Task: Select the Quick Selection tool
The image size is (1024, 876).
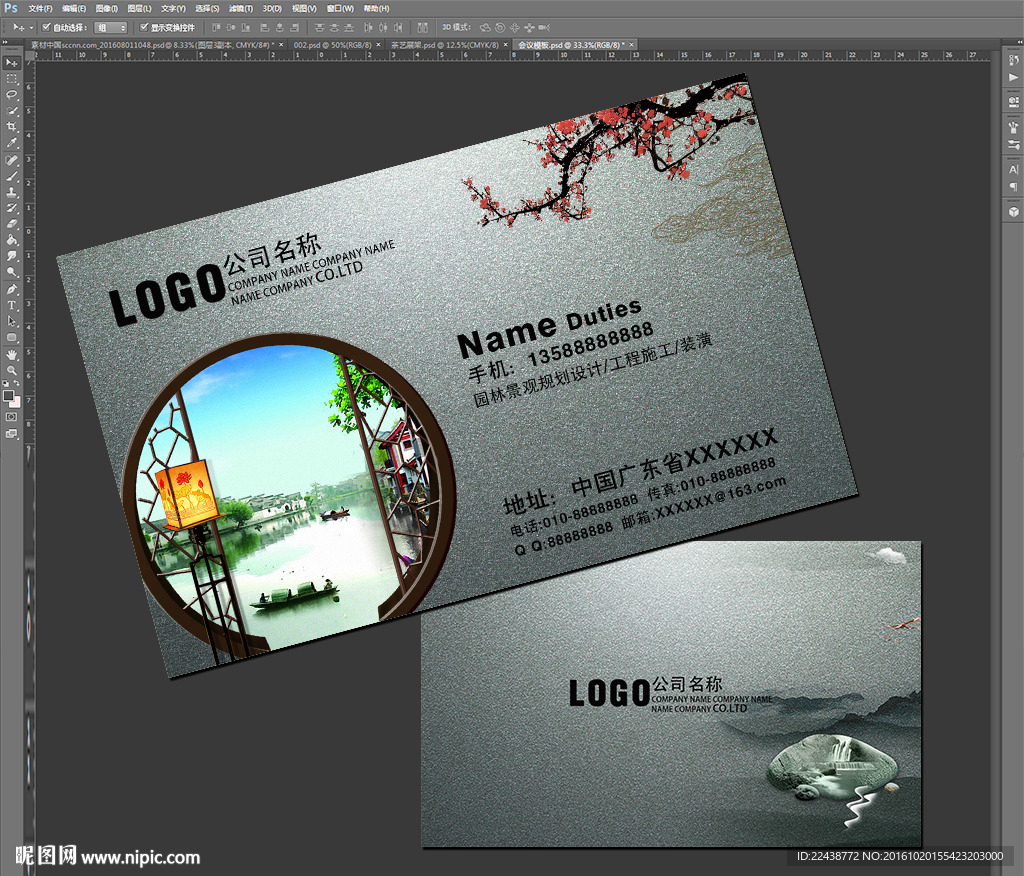Action: pos(11,111)
